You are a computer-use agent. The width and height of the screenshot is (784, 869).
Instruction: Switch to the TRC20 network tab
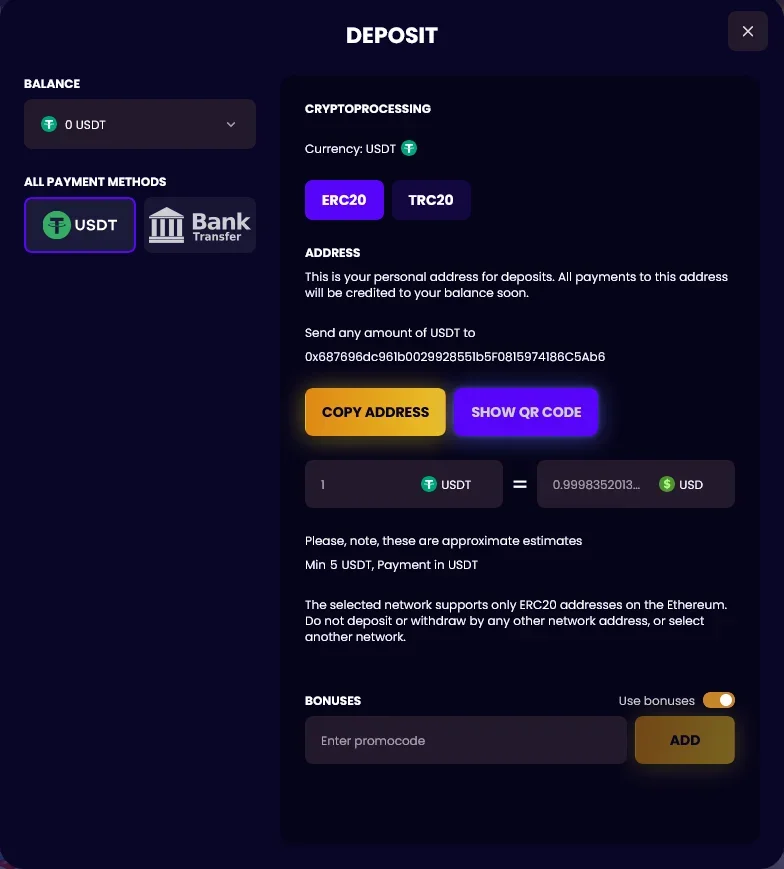coord(431,200)
